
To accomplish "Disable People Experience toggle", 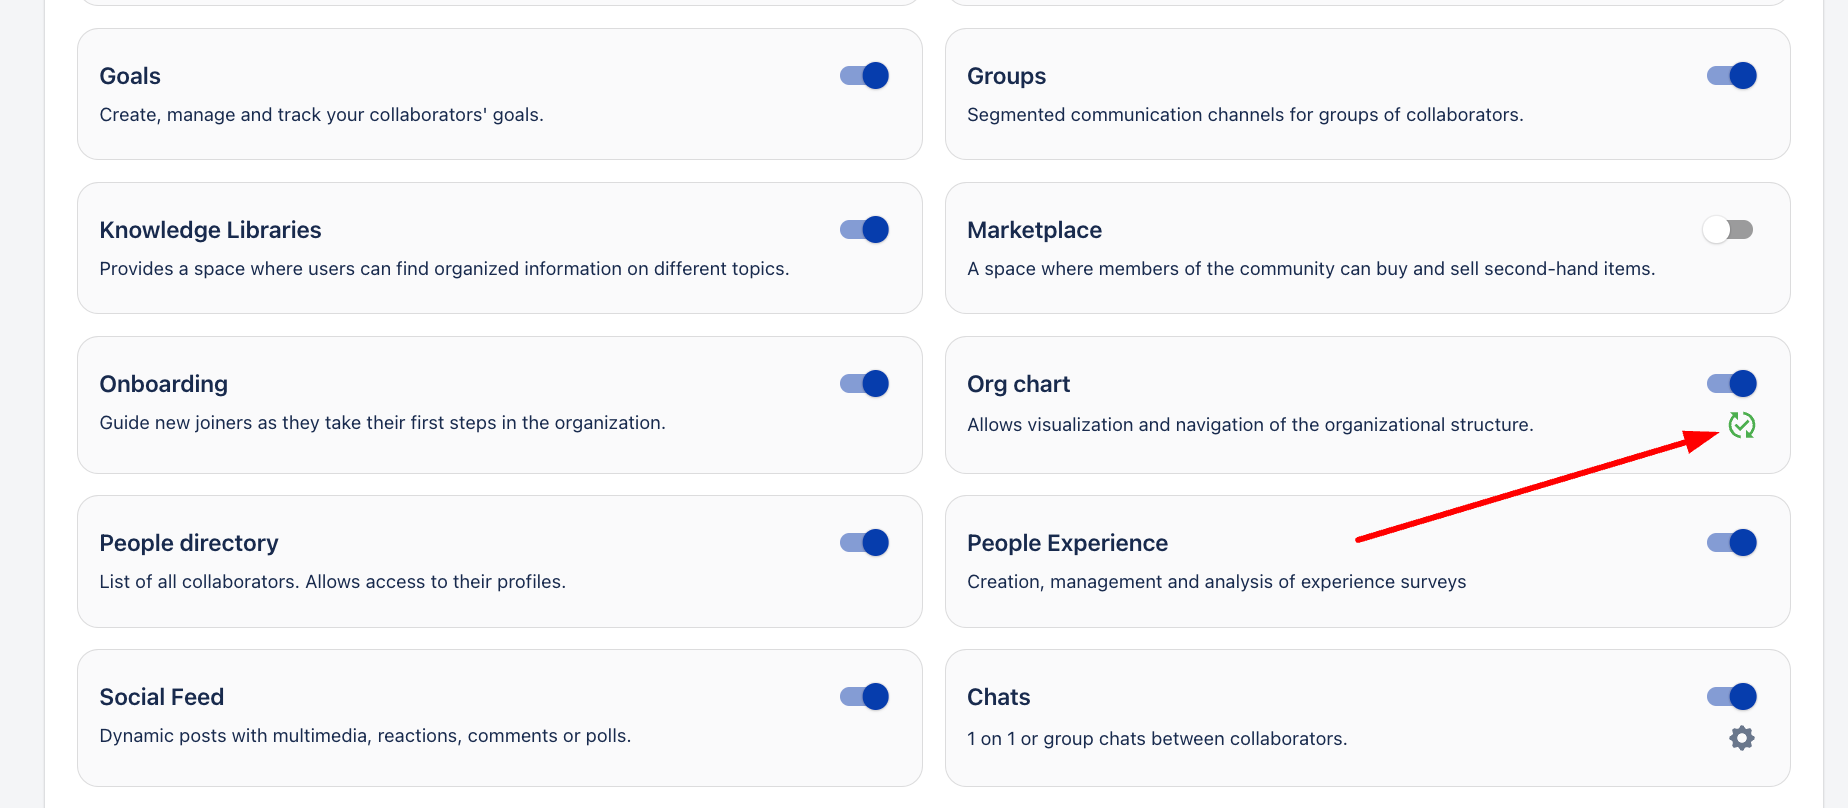I will pyautogui.click(x=1732, y=543).
